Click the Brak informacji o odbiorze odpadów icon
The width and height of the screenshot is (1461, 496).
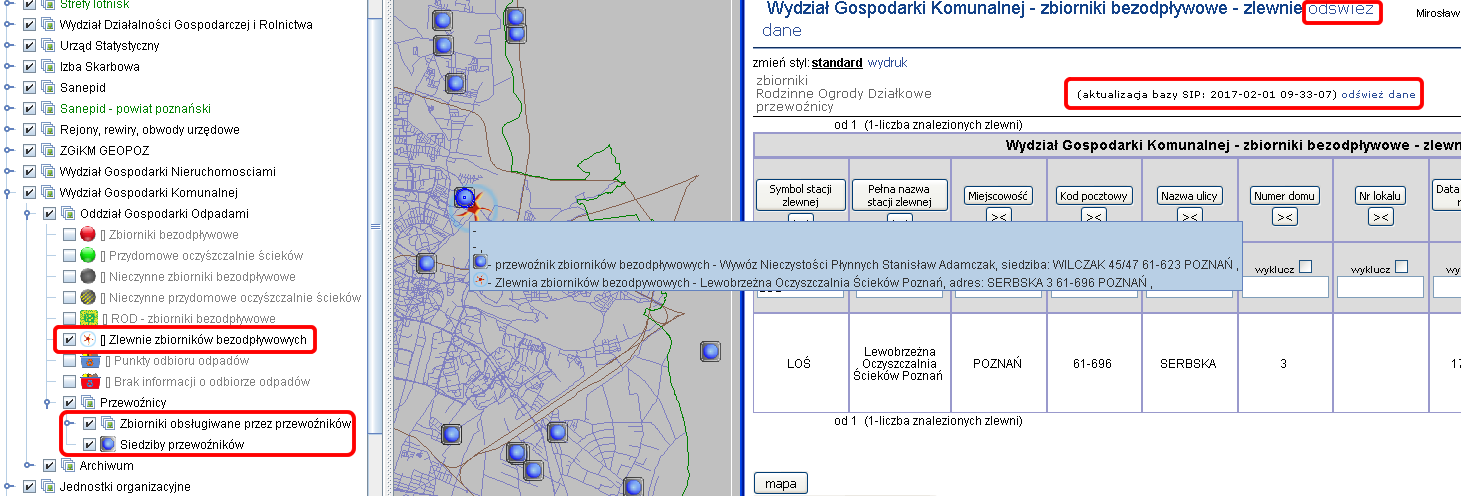pyautogui.click(x=88, y=382)
